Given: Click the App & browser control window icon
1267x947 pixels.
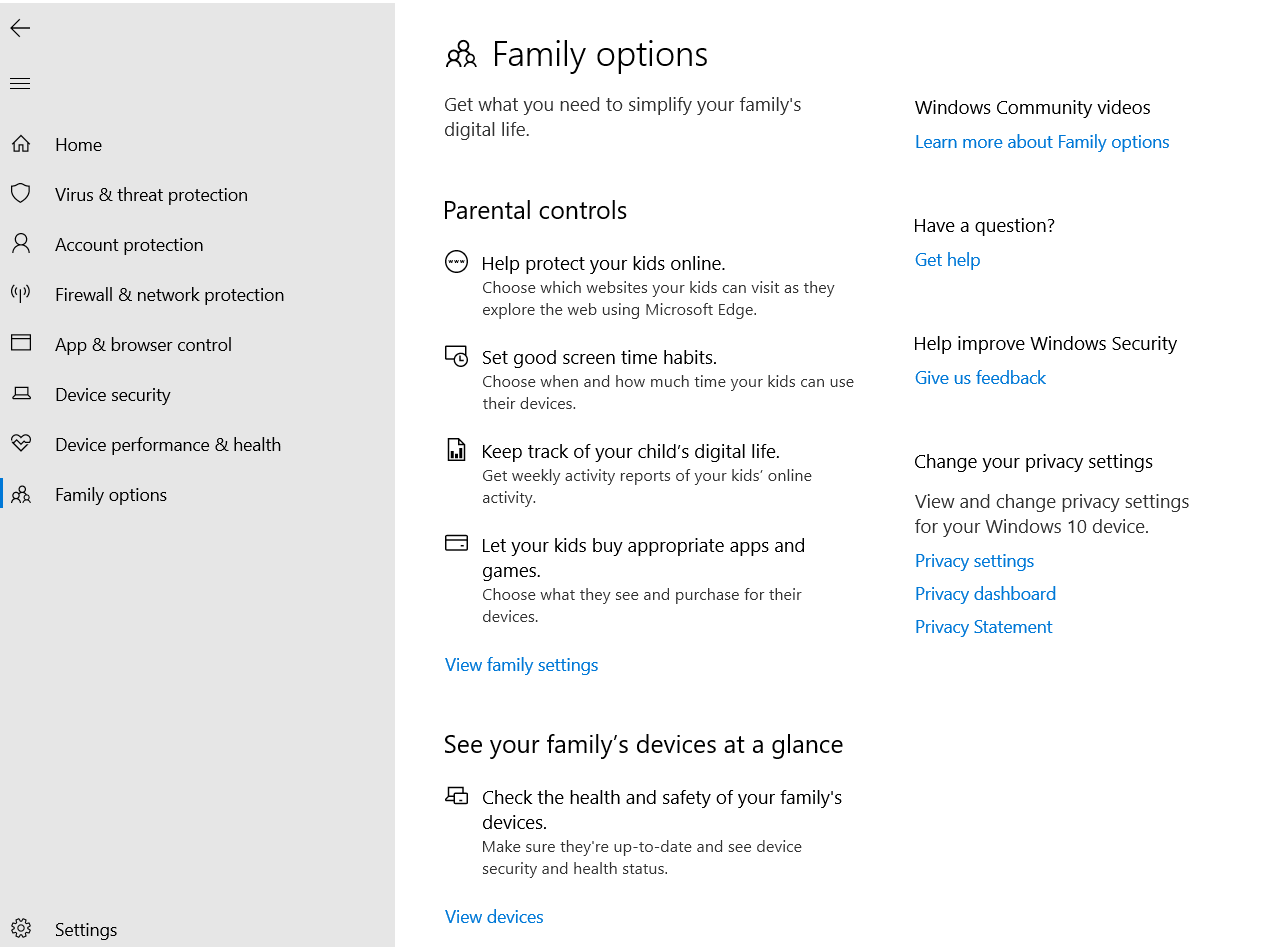Looking at the screenshot, I should (x=21, y=344).
